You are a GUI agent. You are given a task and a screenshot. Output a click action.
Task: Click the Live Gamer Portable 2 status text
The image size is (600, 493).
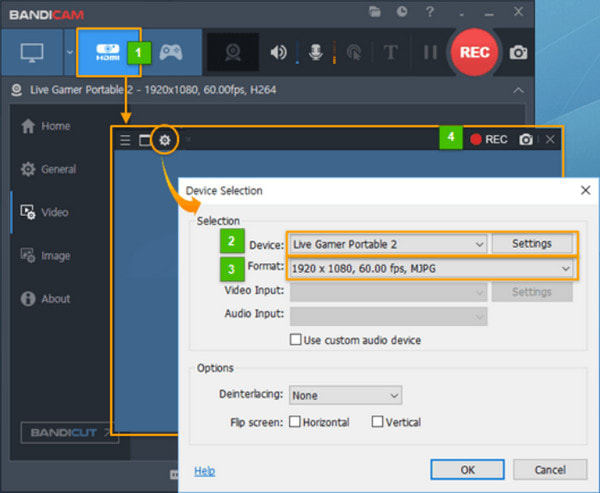tap(153, 90)
